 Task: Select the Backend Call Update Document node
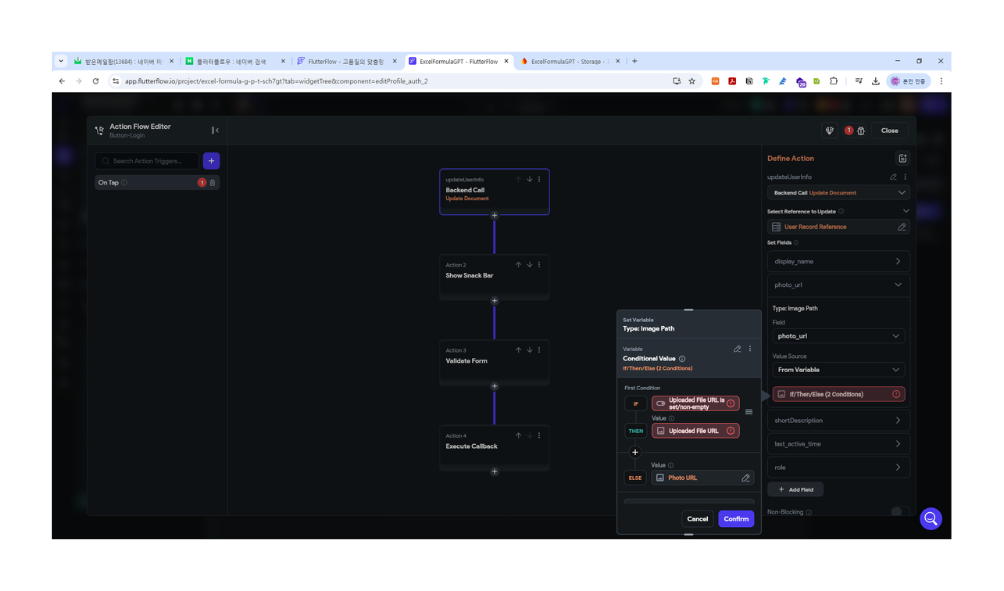click(494, 191)
